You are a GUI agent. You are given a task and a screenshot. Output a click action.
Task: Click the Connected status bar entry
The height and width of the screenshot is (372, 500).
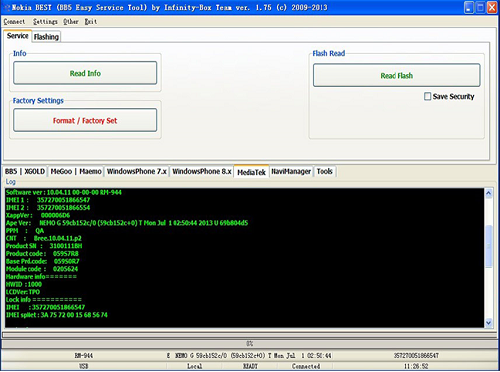click(306, 366)
